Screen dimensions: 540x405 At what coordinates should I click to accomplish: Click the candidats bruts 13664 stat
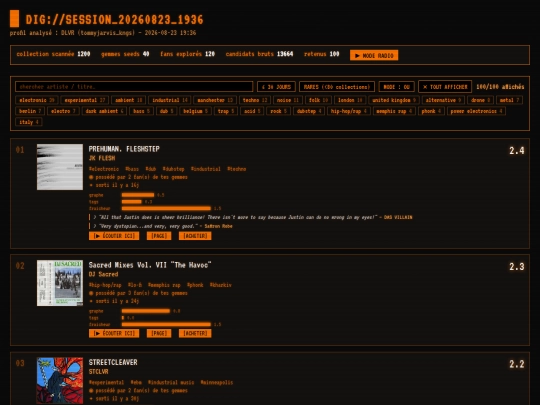click(x=259, y=54)
